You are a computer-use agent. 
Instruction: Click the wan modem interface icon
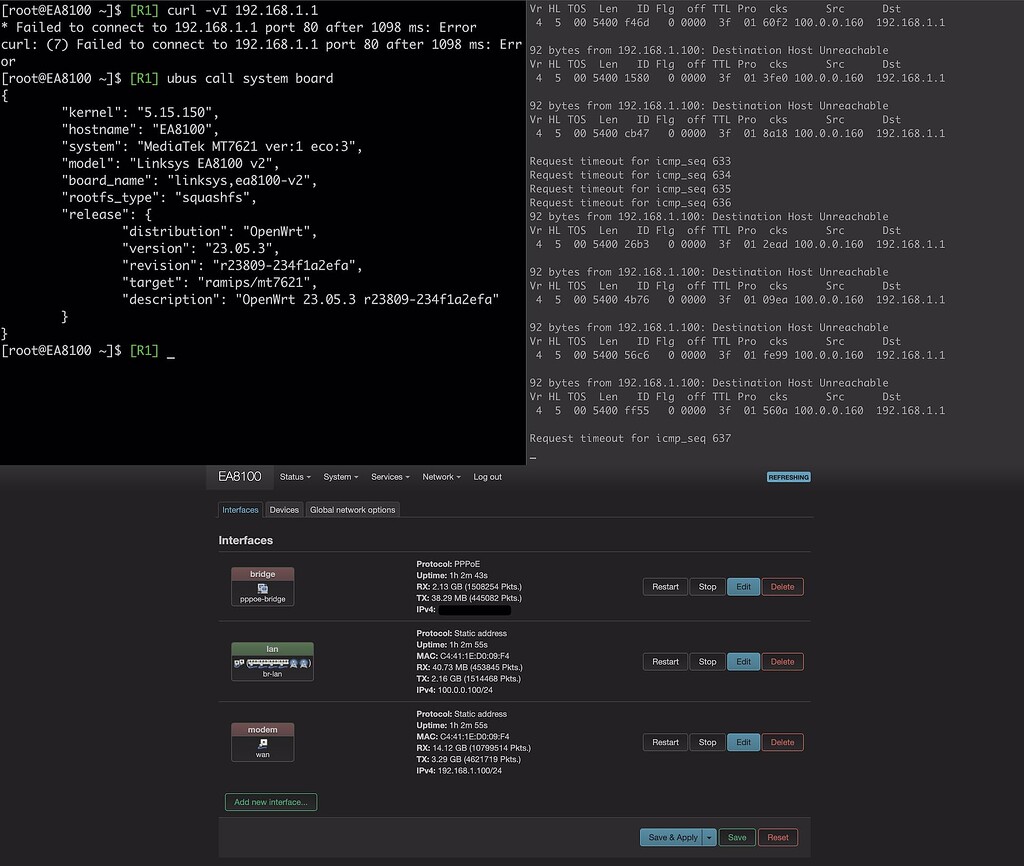pyautogui.click(x=262, y=742)
